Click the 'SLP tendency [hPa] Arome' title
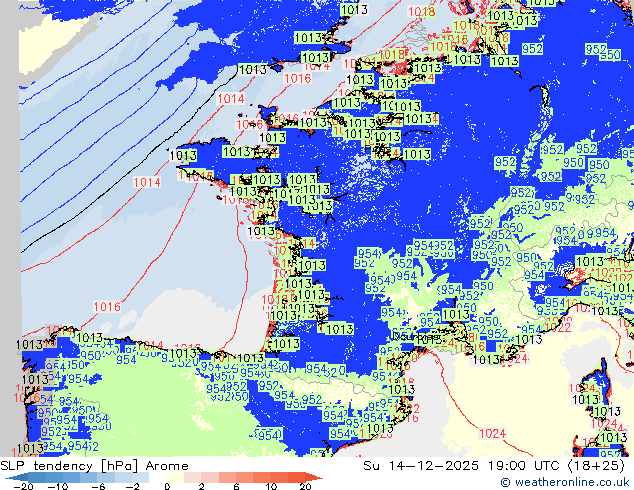 [x=94, y=466]
